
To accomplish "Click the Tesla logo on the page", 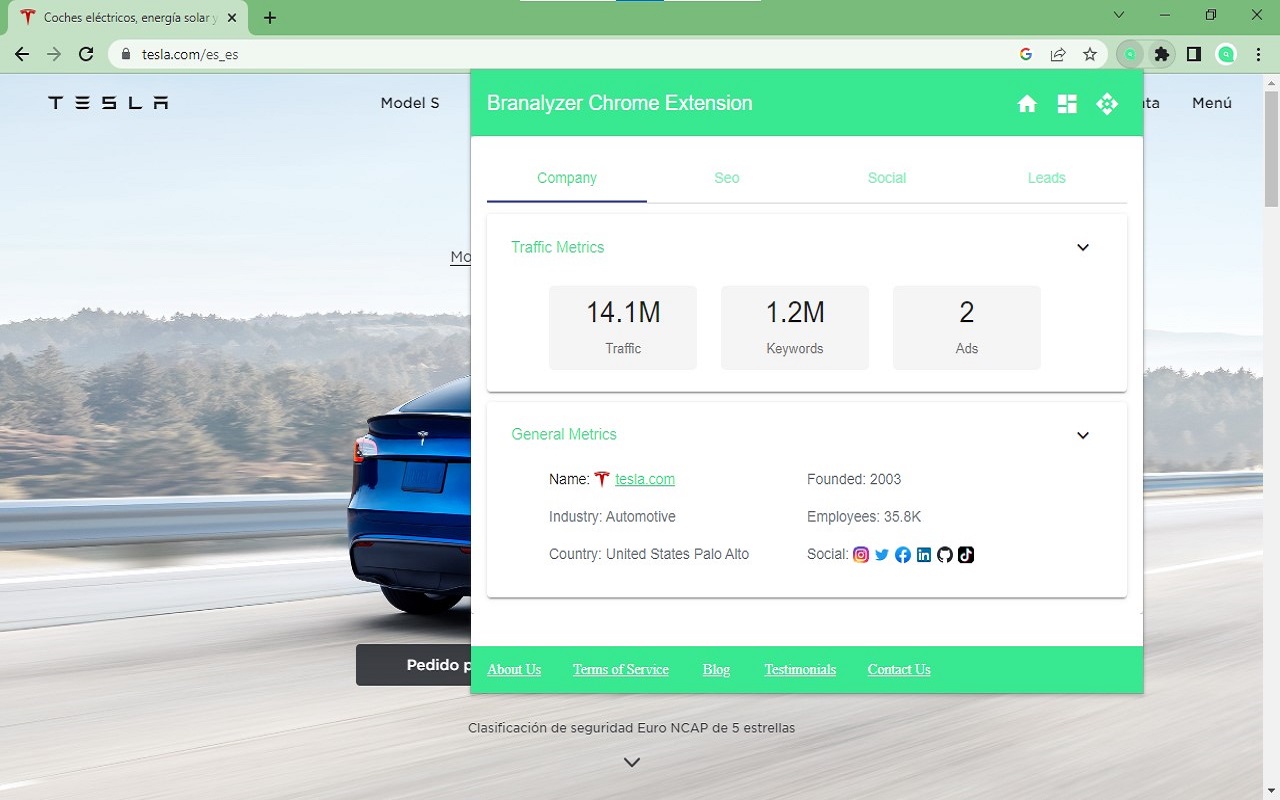I will pos(108,103).
